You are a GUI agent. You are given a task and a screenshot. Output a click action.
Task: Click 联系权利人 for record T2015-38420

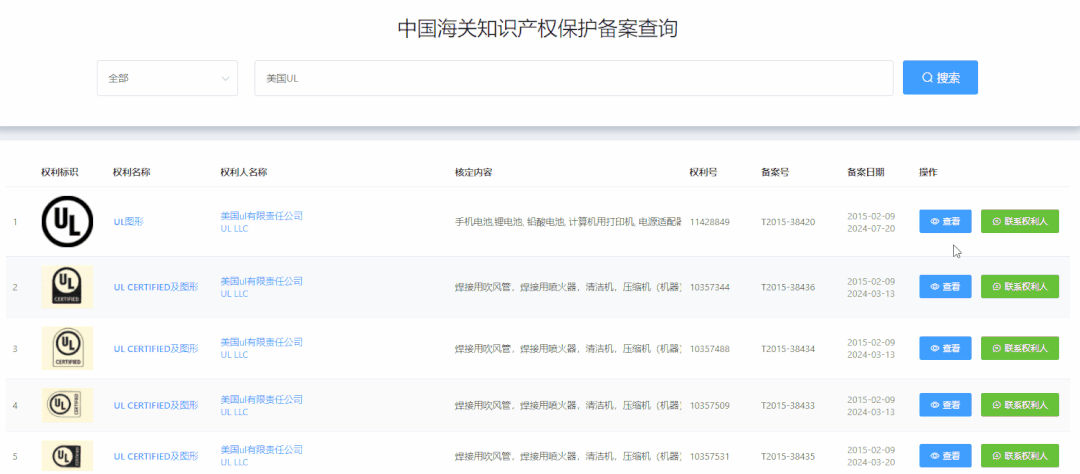click(1019, 221)
